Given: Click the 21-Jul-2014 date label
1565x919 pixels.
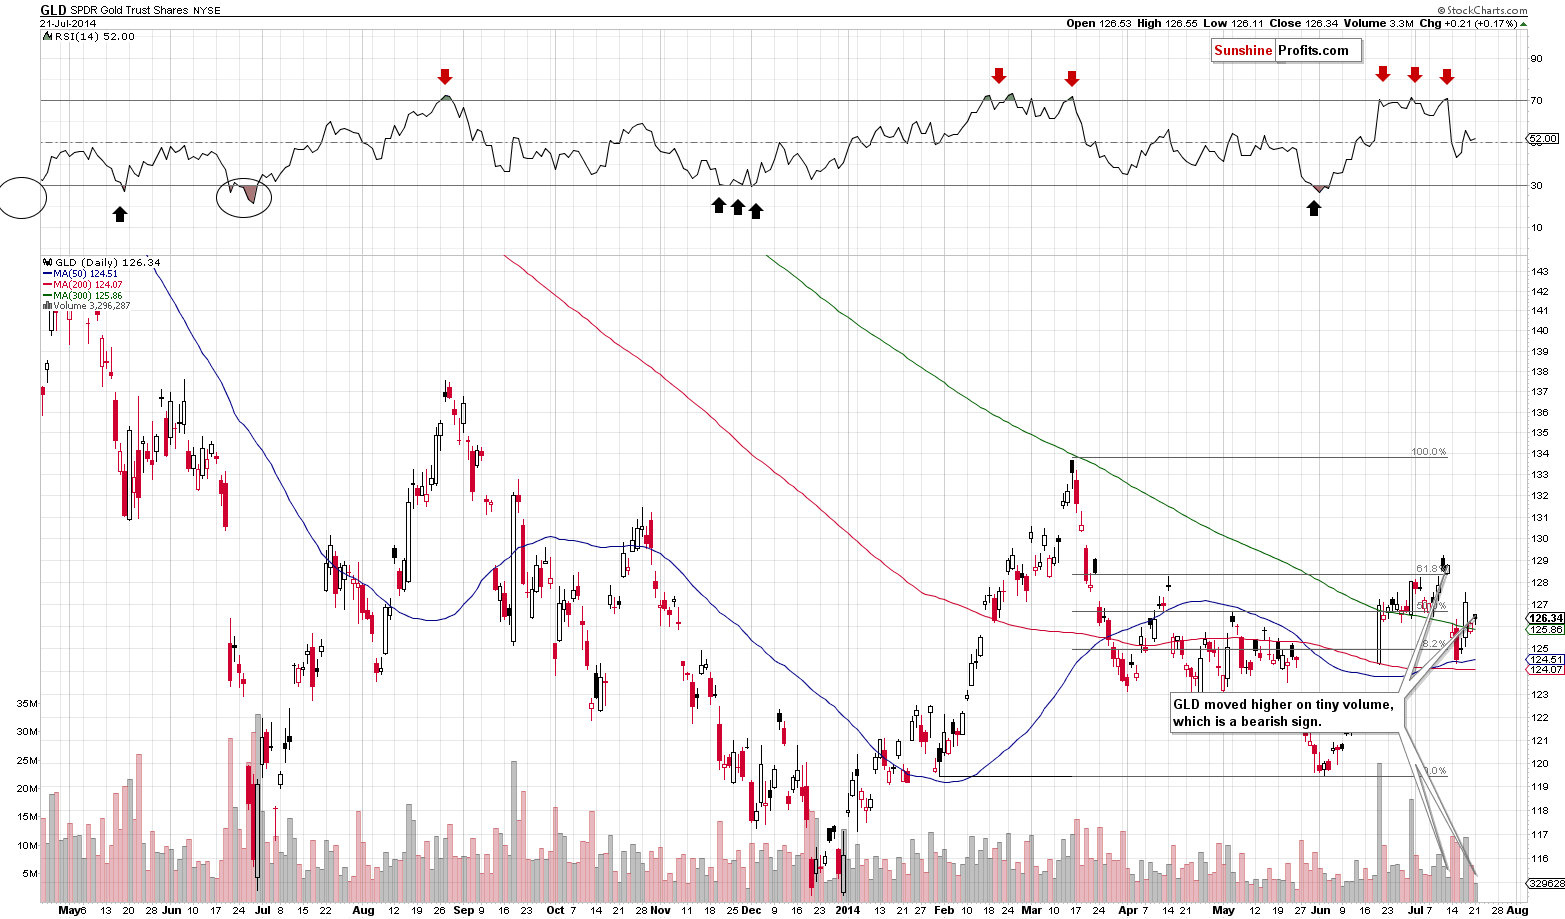Looking at the screenshot, I should 66,23.
